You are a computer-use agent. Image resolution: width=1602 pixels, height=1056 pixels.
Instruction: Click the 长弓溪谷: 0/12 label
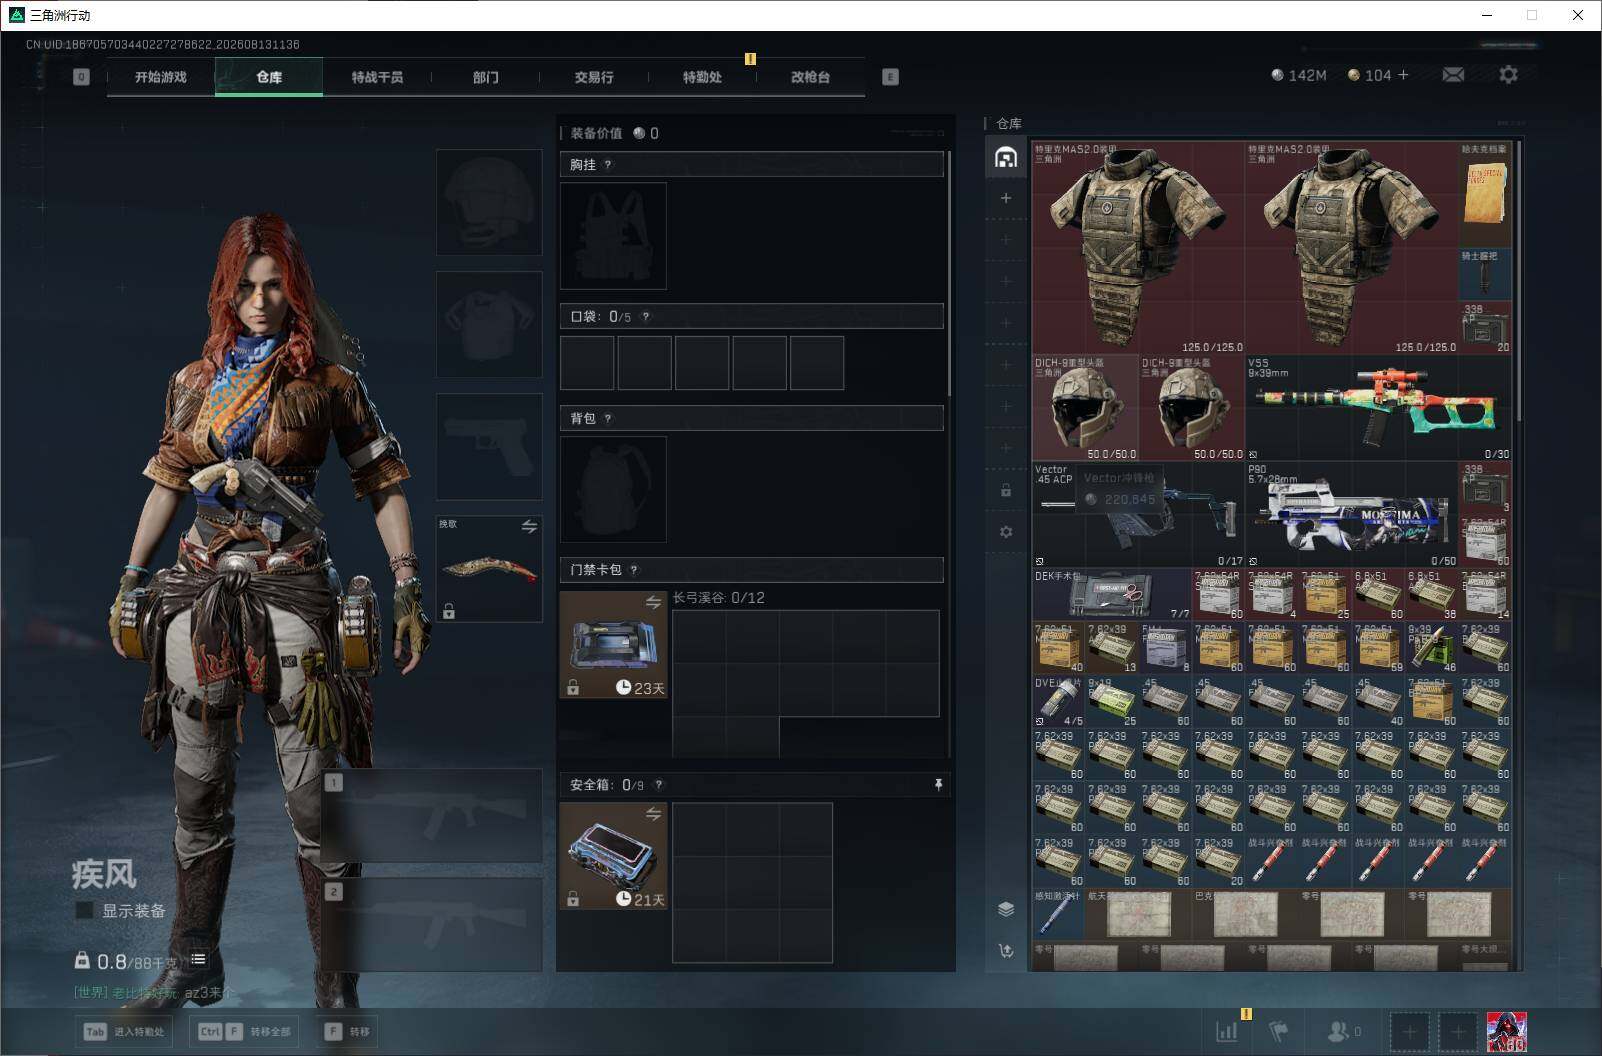click(x=718, y=598)
